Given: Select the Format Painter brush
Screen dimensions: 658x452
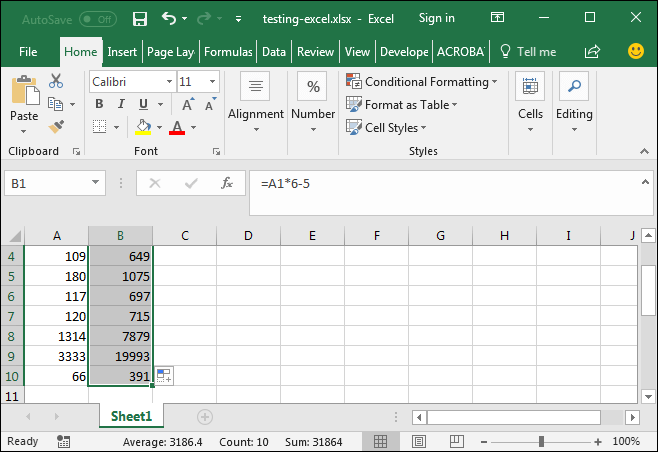Looking at the screenshot, I should (56, 126).
